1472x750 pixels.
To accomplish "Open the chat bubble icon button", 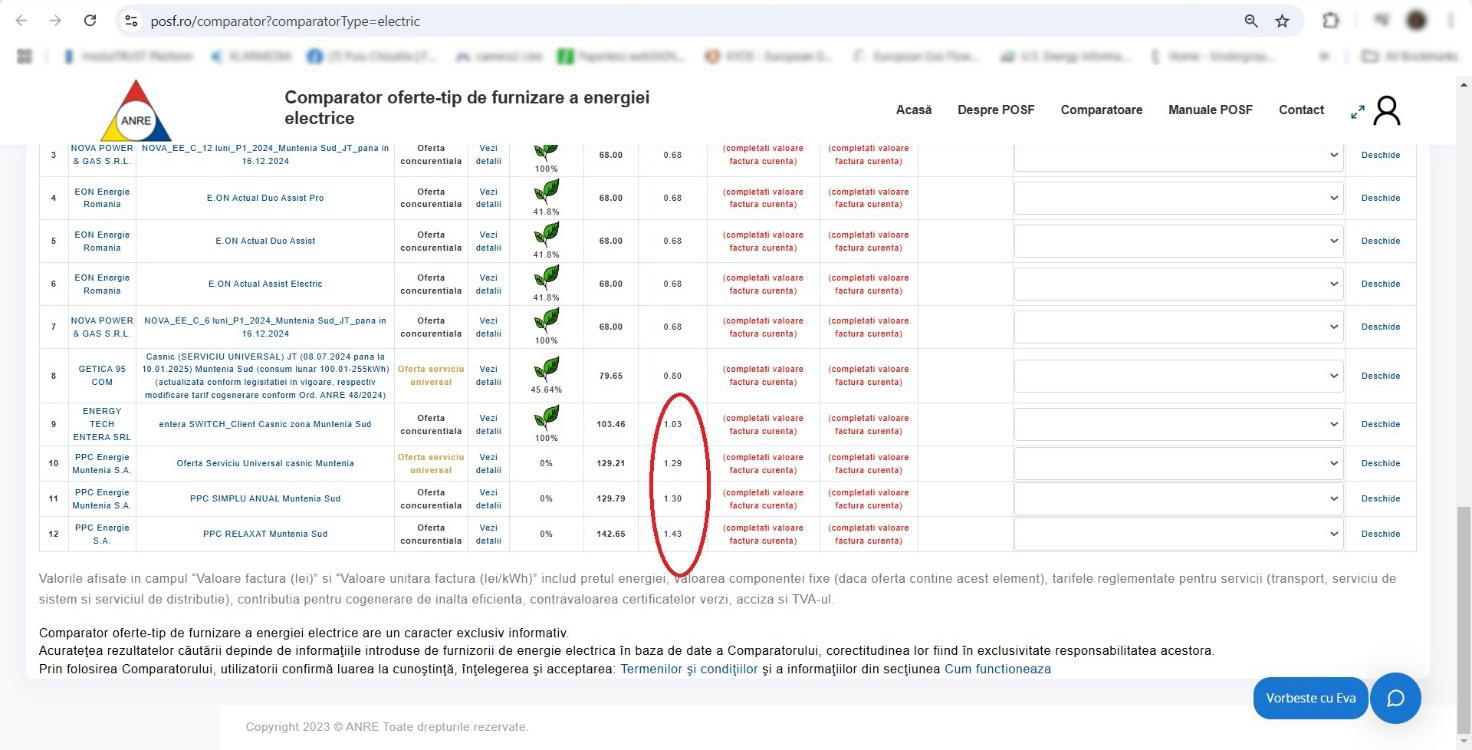I will click(1395, 698).
